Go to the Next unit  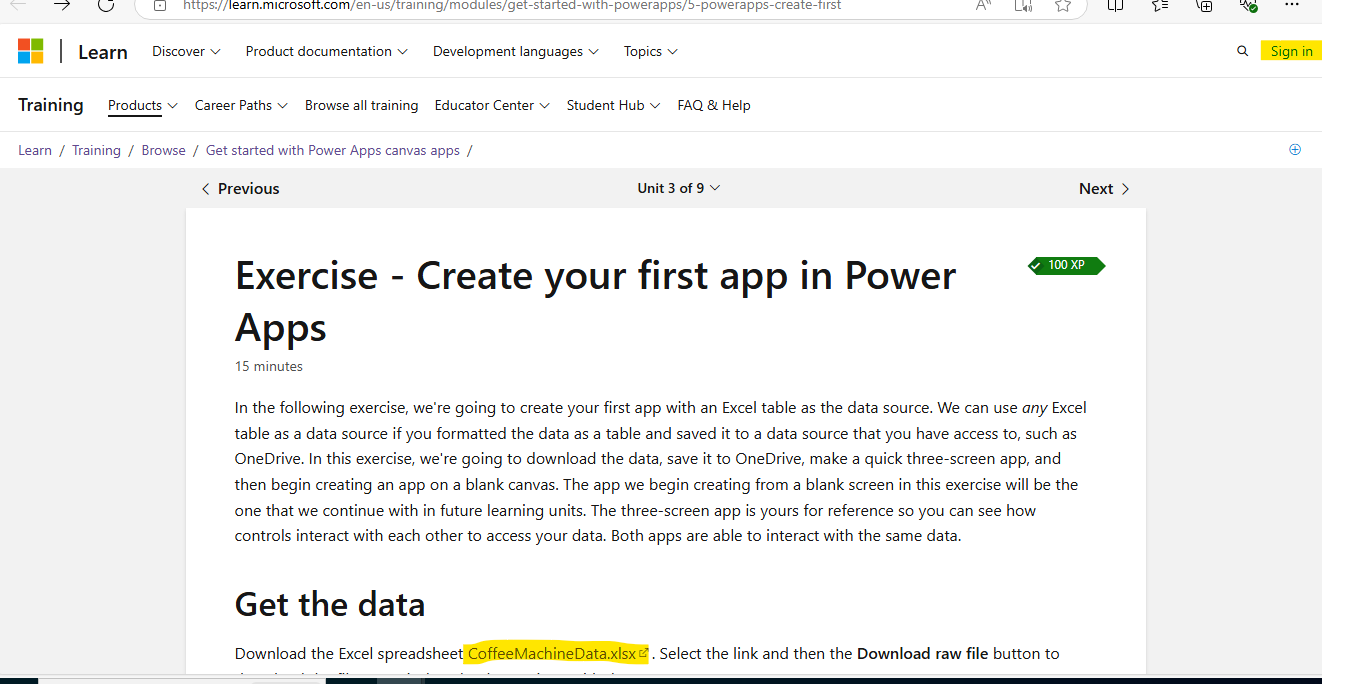click(1104, 188)
